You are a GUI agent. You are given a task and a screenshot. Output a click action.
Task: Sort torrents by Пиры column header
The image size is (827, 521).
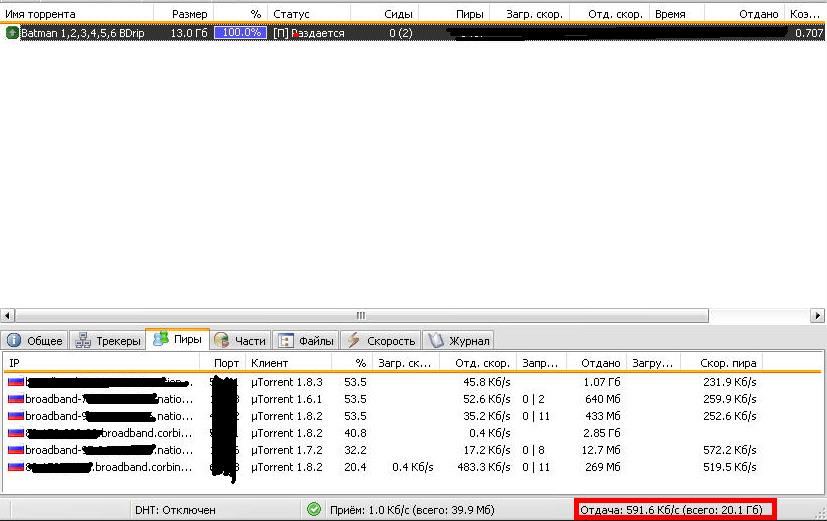454,14
